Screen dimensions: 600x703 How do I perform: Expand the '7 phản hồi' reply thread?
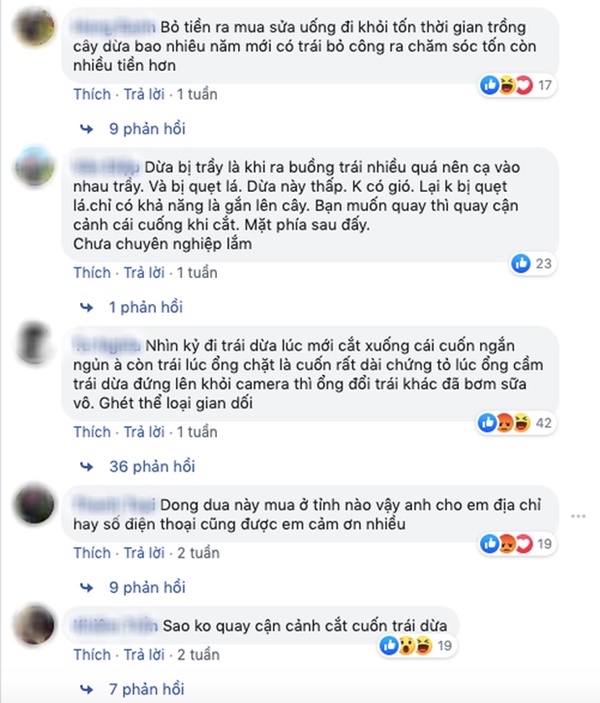pyautogui.click(x=147, y=689)
